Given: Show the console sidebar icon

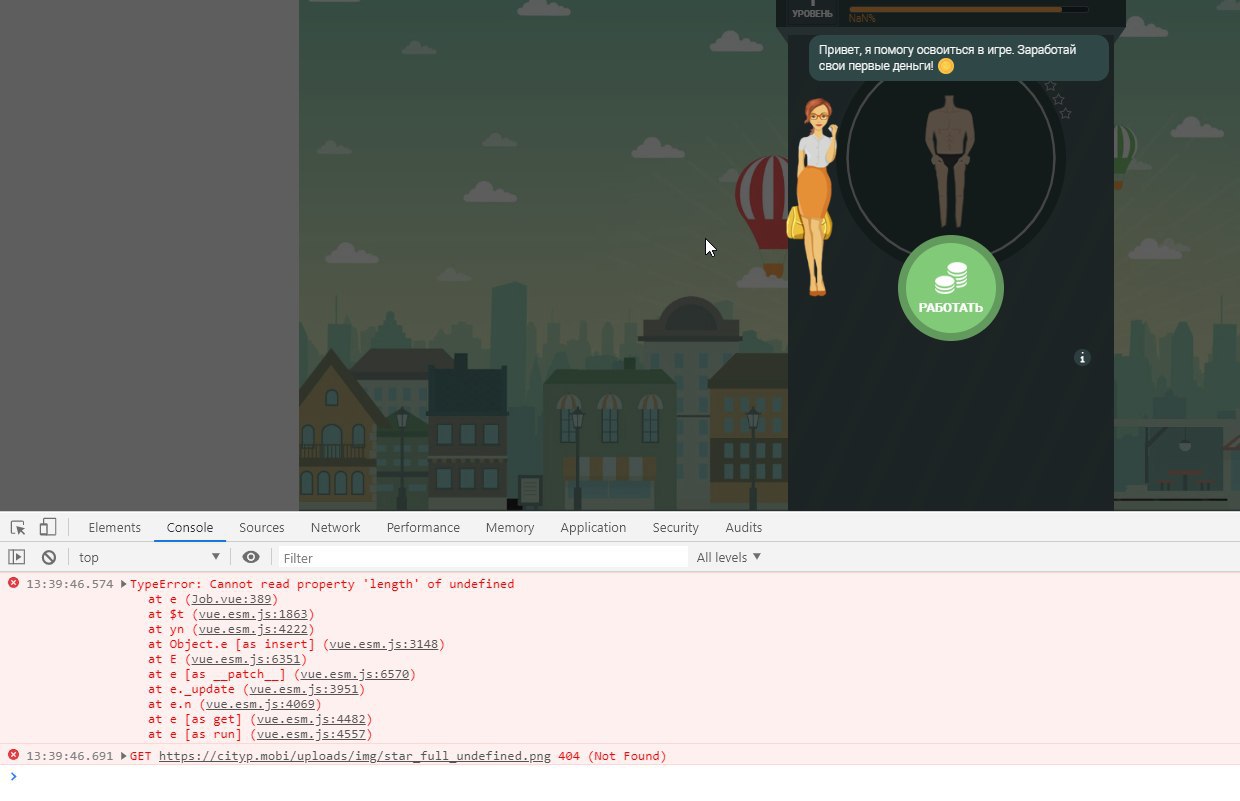Looking at the screenshot, I should point(17,557).
